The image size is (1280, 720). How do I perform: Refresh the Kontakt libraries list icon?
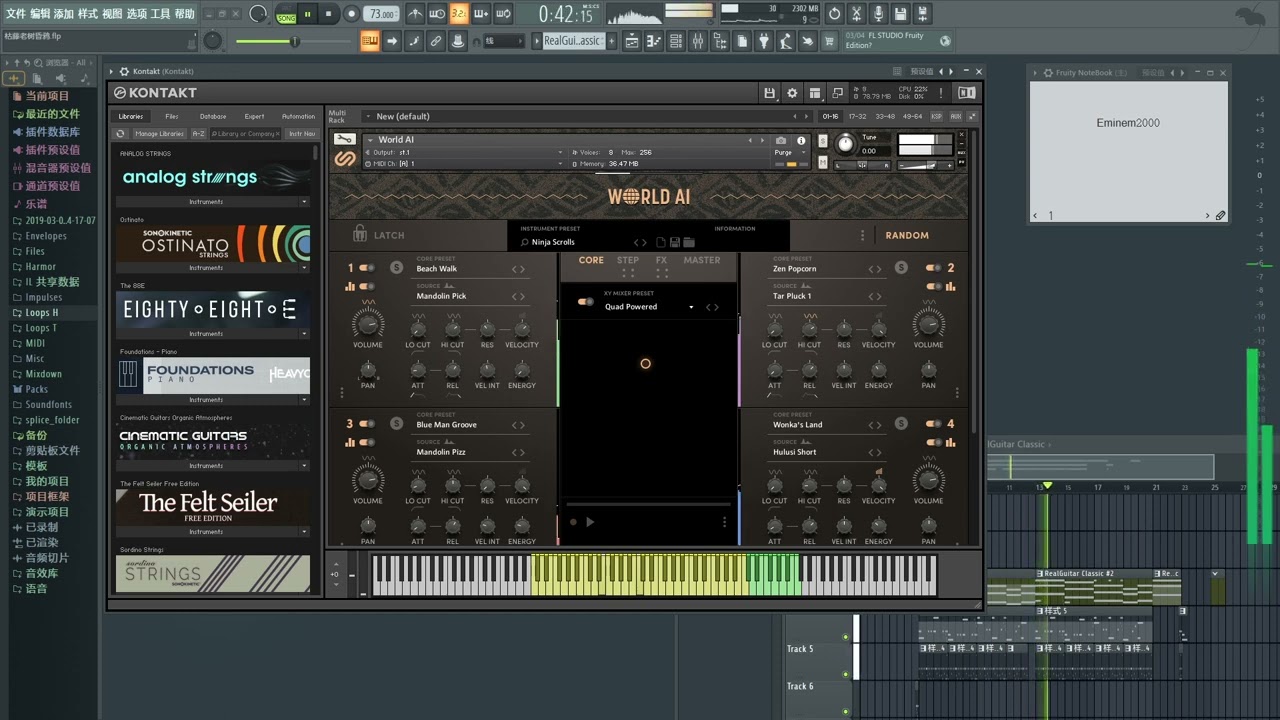(121, 133)
